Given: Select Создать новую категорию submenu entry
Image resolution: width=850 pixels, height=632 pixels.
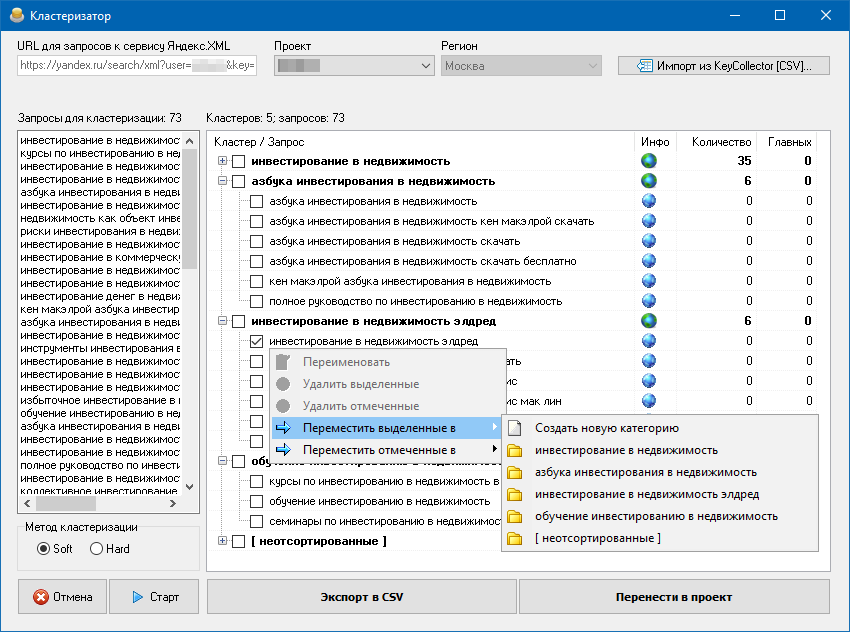Looking at the screenshot, I should pos(660,428).
